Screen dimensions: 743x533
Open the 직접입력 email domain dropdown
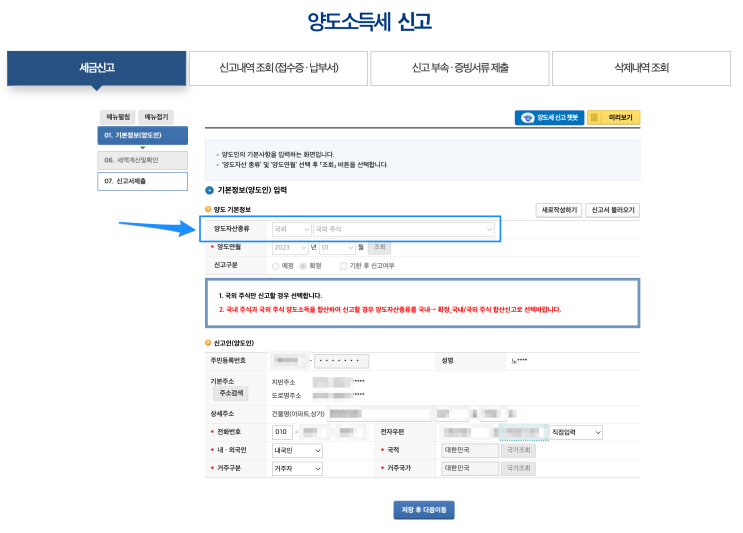pos(576,433)
